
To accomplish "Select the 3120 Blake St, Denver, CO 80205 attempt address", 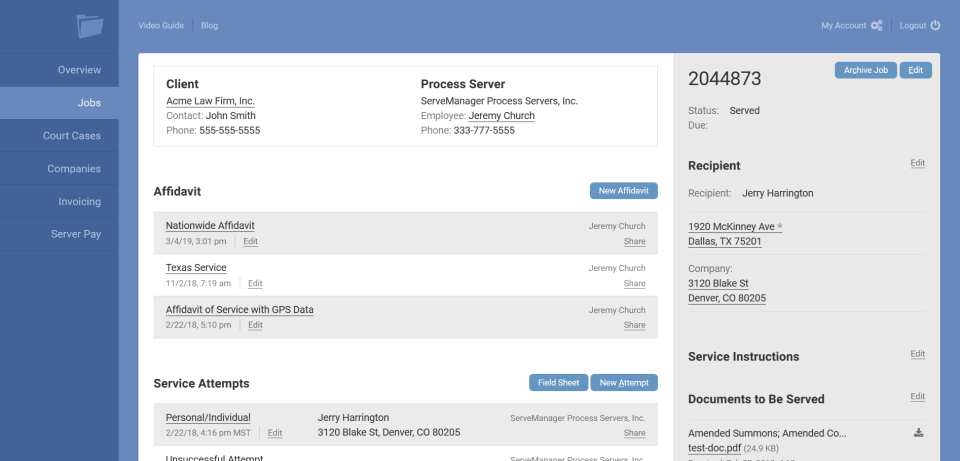I will tap(389, 433).
